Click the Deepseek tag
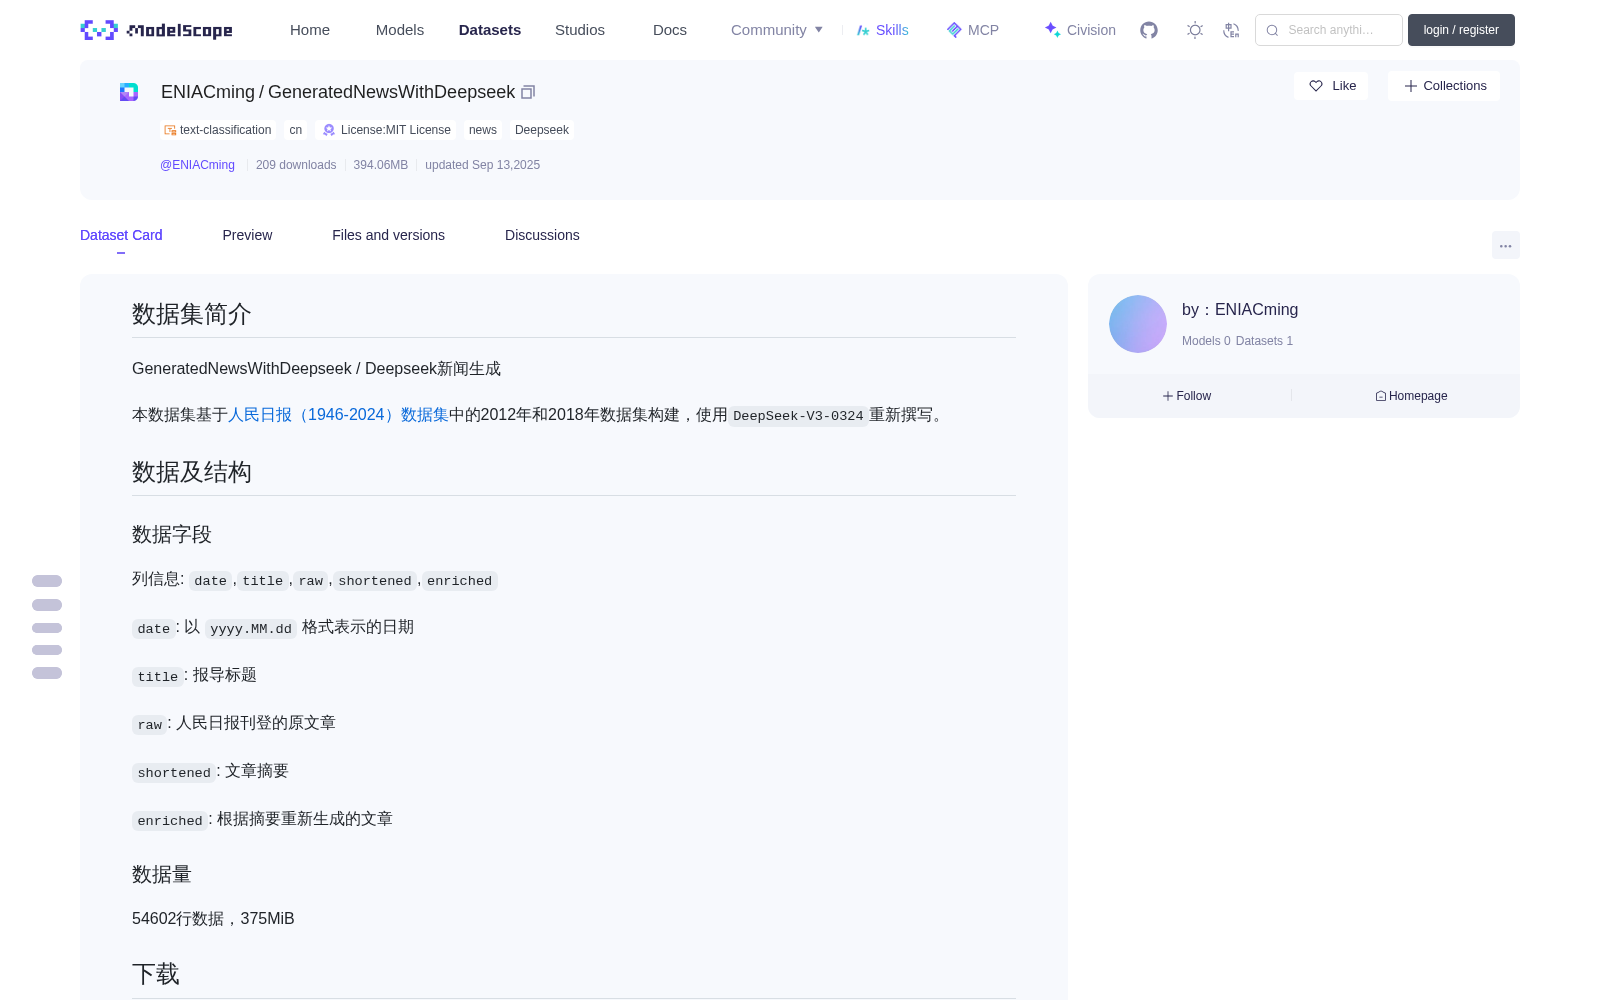1600x1000 pixels. point(542,130)
